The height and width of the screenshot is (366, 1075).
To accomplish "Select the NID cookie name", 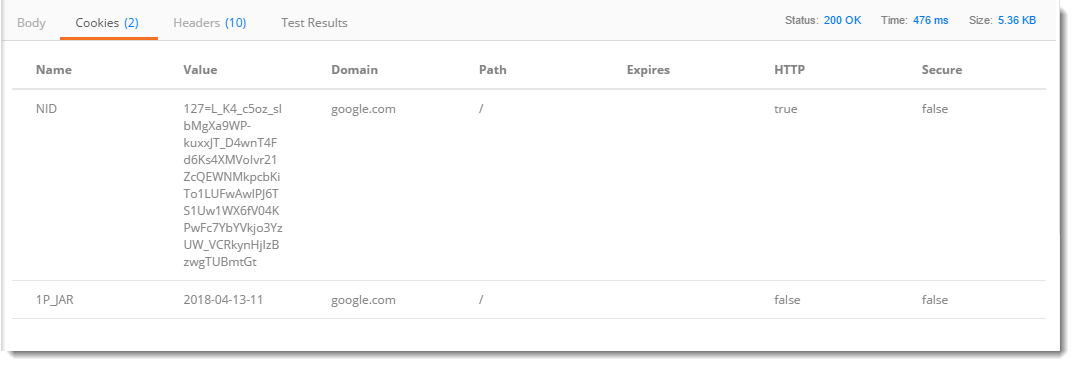I will [x=46, y=108].
